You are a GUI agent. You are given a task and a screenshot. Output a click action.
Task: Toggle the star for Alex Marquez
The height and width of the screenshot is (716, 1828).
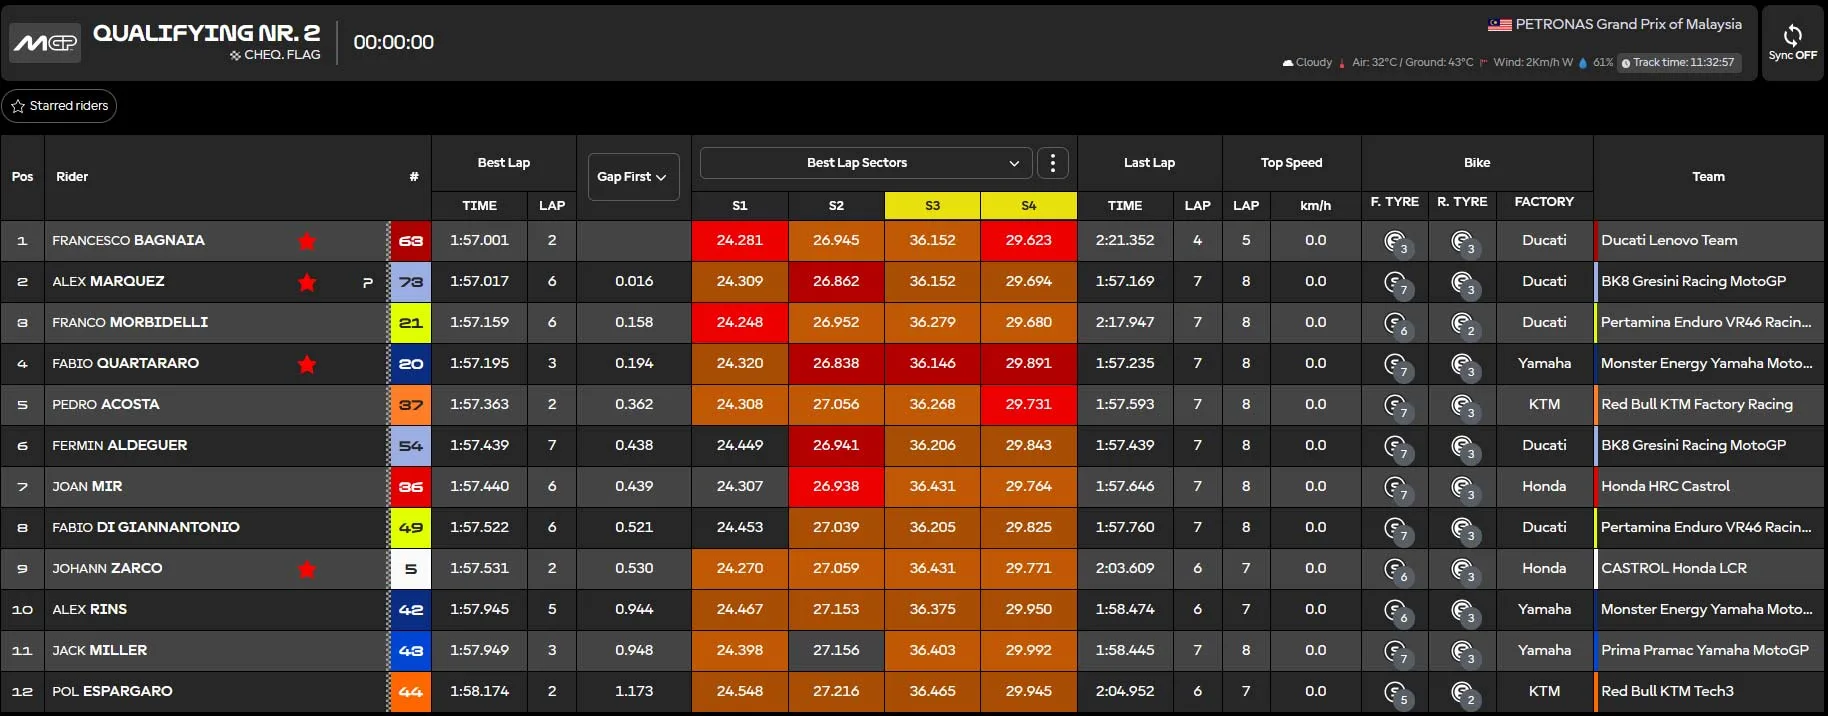[307, 282]
